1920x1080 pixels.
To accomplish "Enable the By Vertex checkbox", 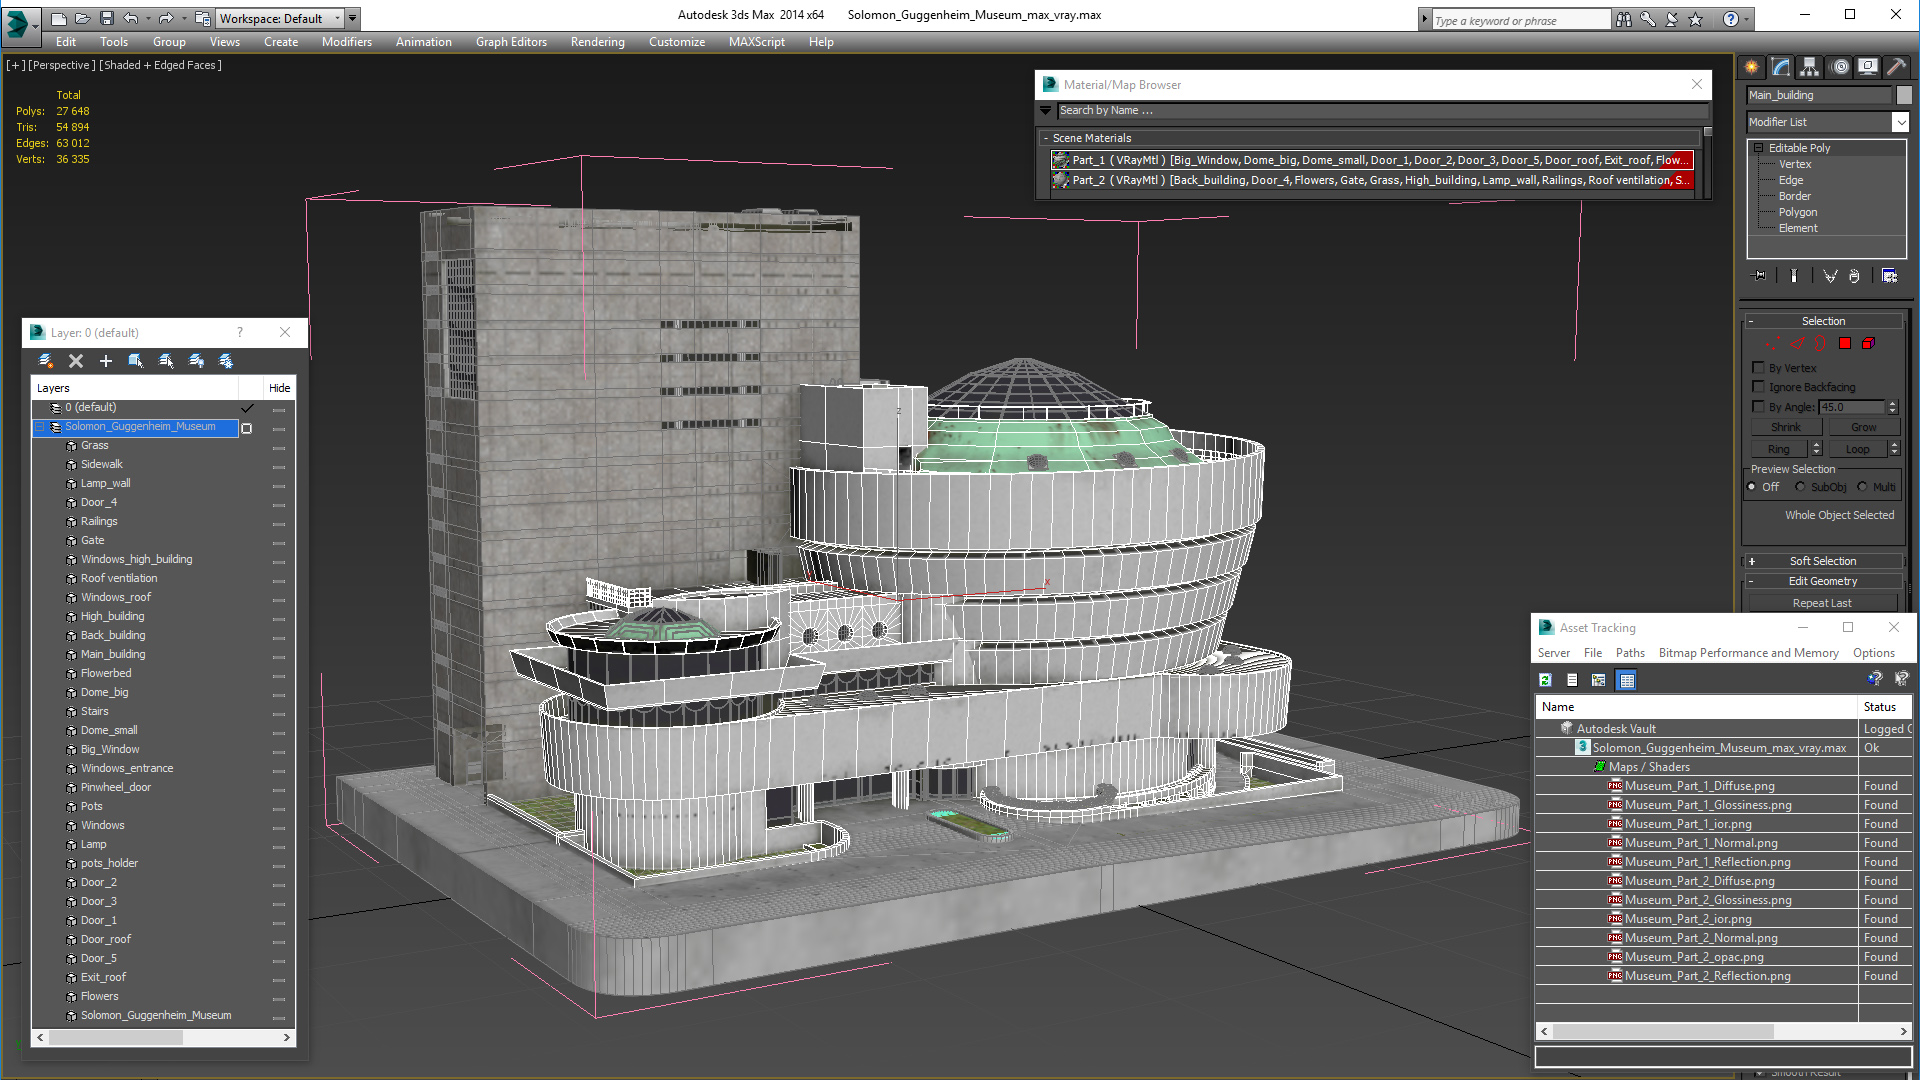I will (x=1759, y=368).
